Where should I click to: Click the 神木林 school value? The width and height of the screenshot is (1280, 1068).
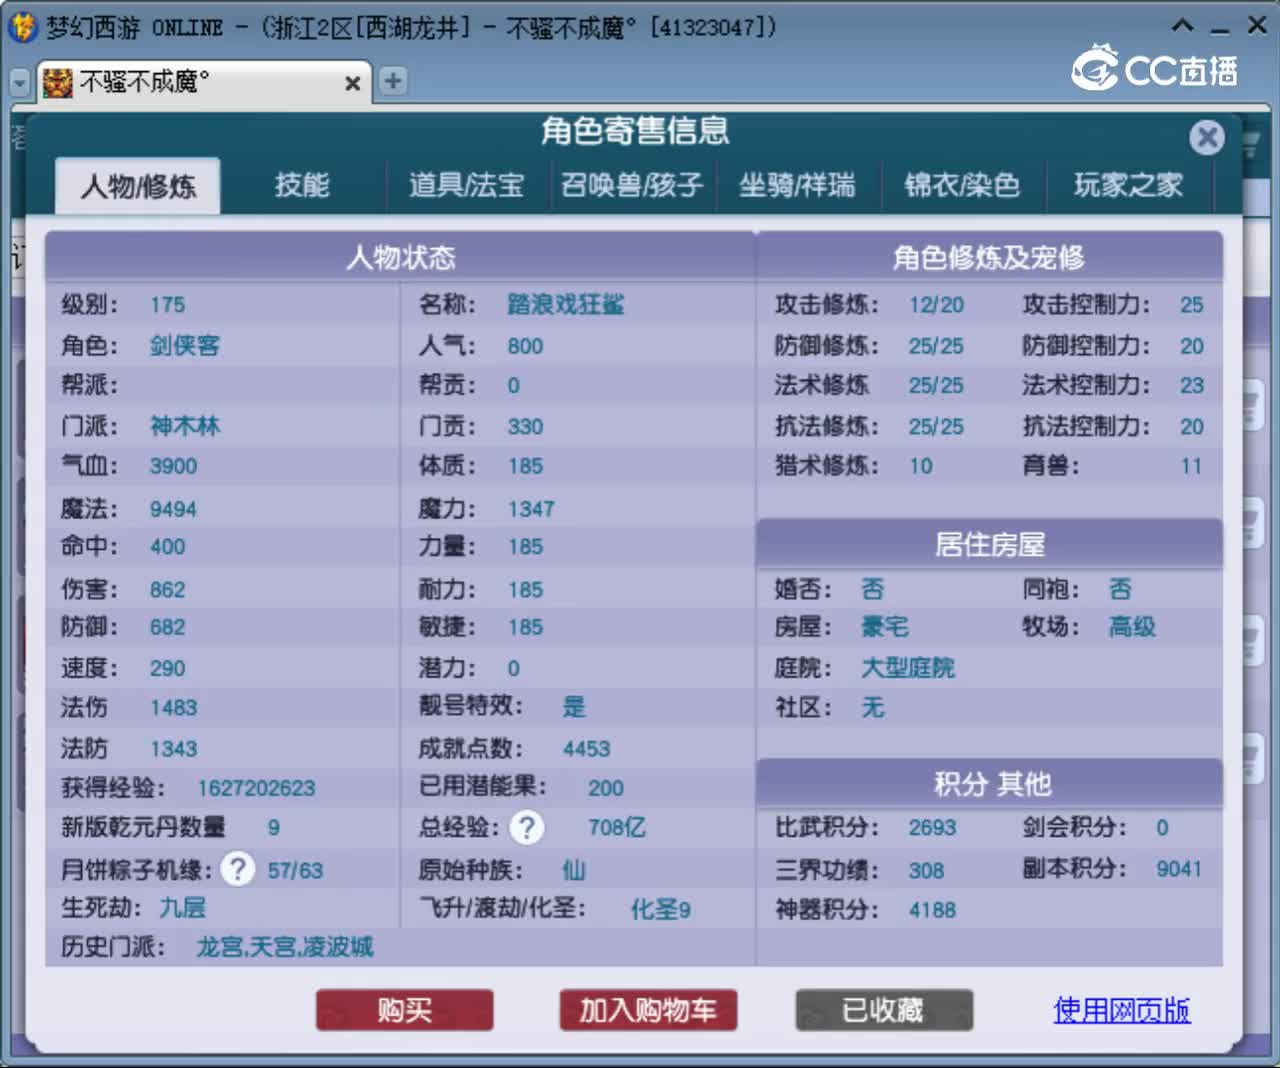[185, 426]
